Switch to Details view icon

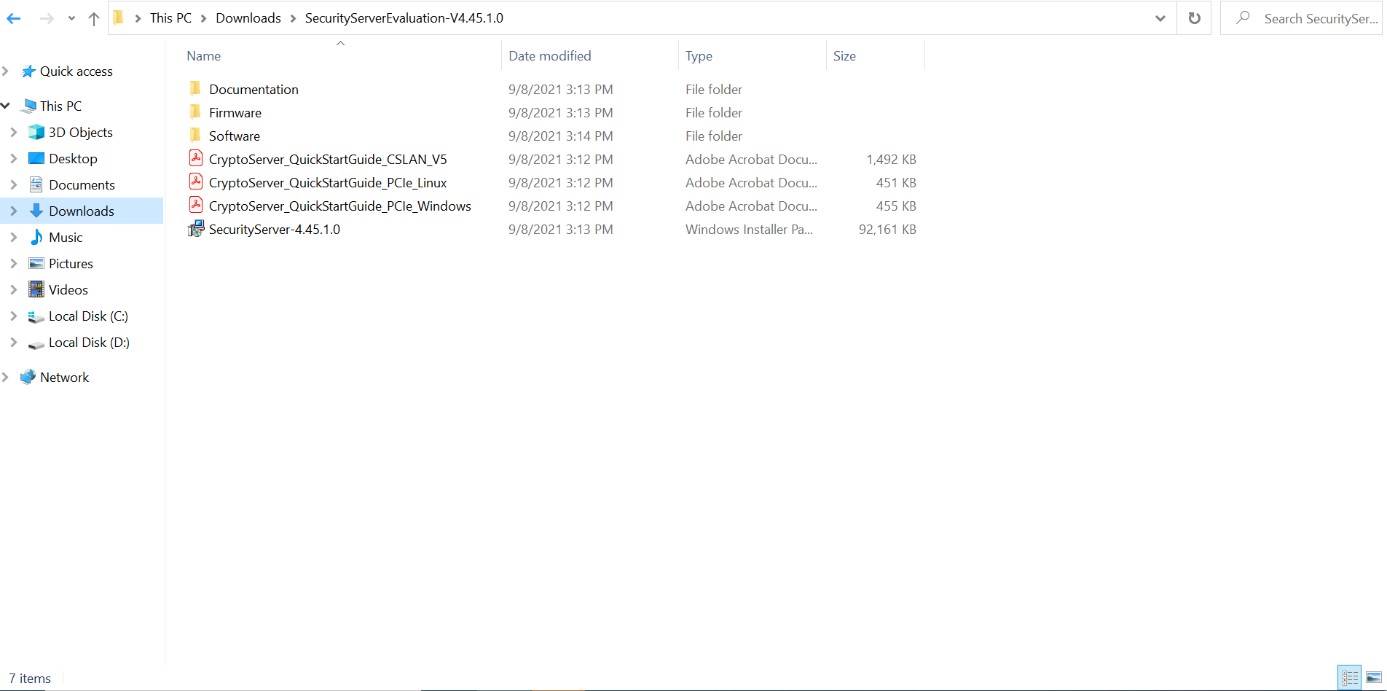click(1350, 678)
